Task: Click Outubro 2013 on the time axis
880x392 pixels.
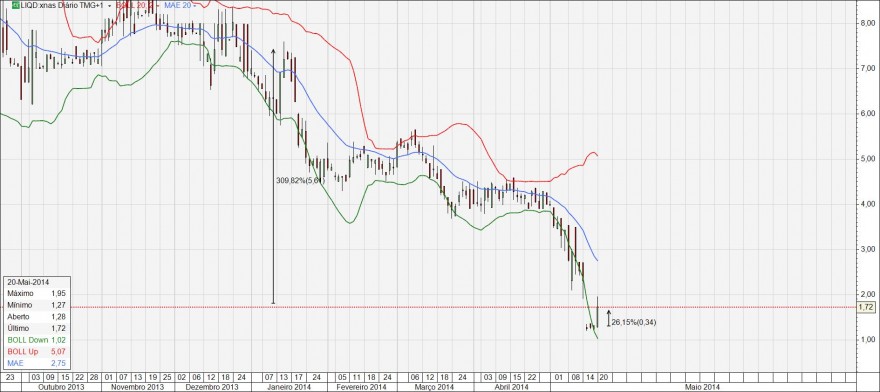Action: pos(60,388)
